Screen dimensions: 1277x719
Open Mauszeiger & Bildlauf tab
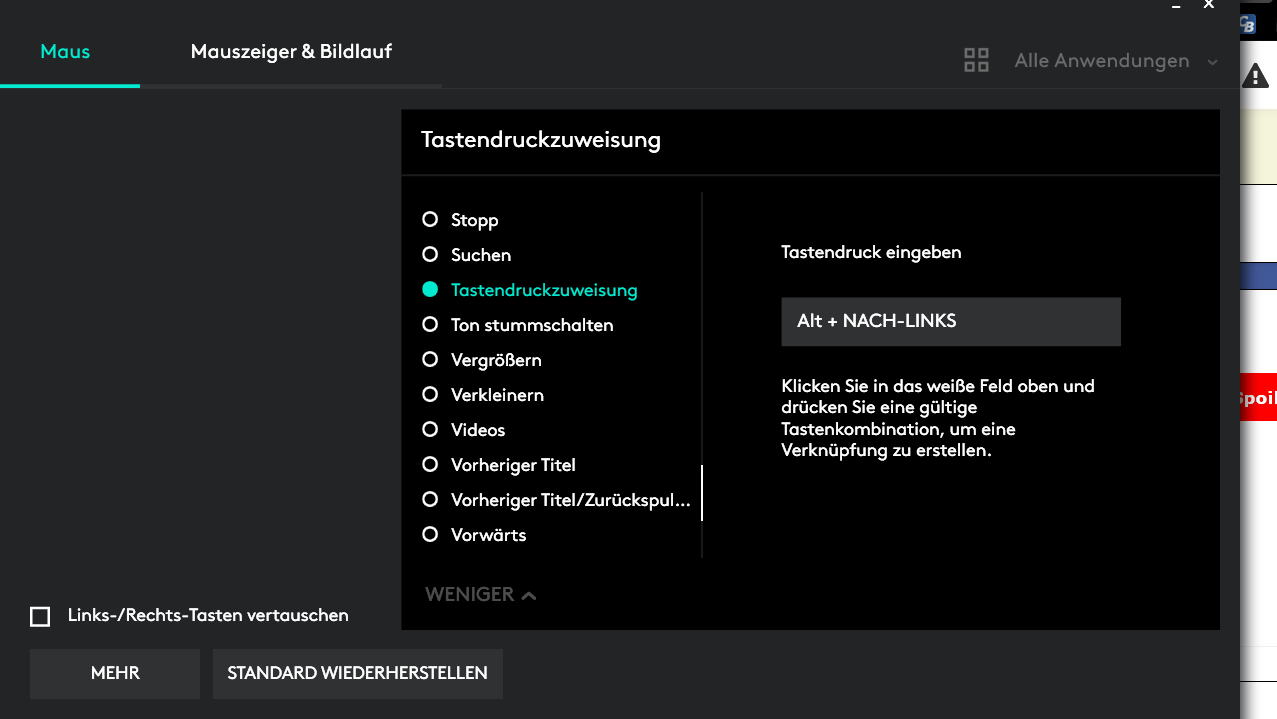[291, 52]
